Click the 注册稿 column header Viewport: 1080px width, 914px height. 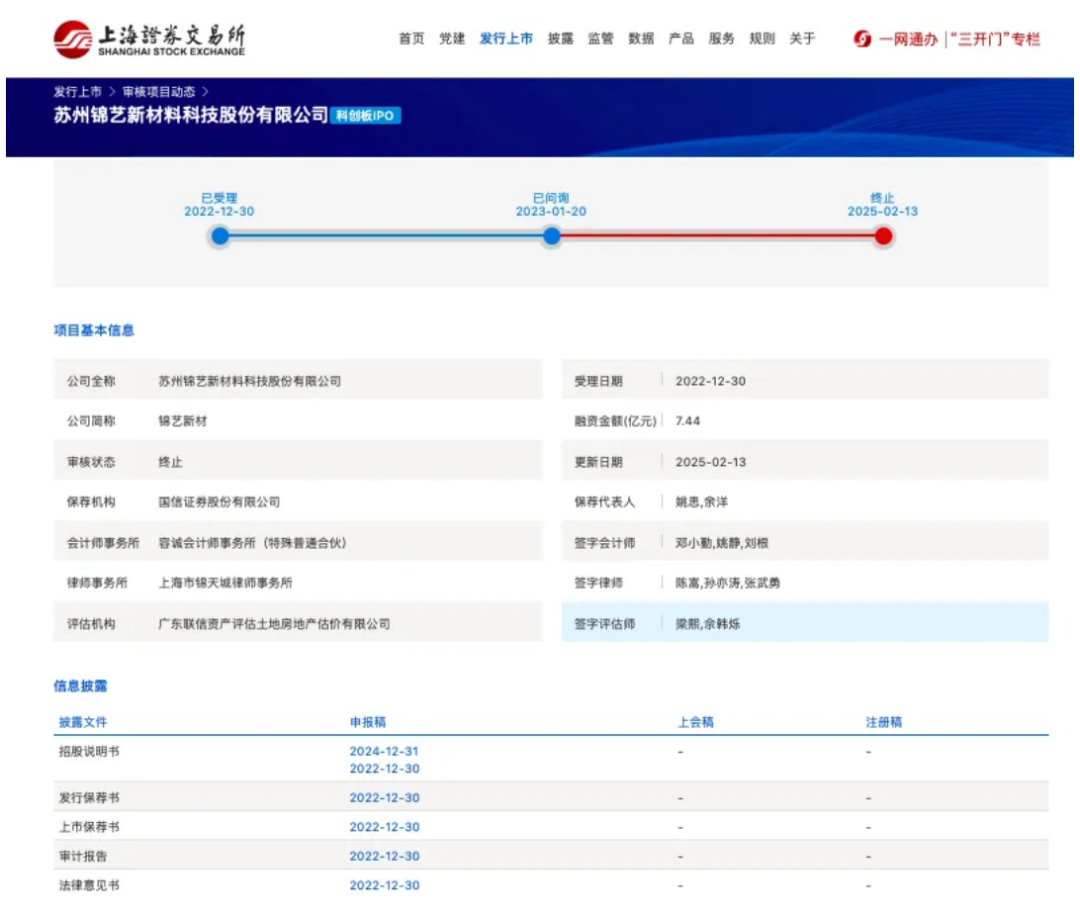point(884,722)
